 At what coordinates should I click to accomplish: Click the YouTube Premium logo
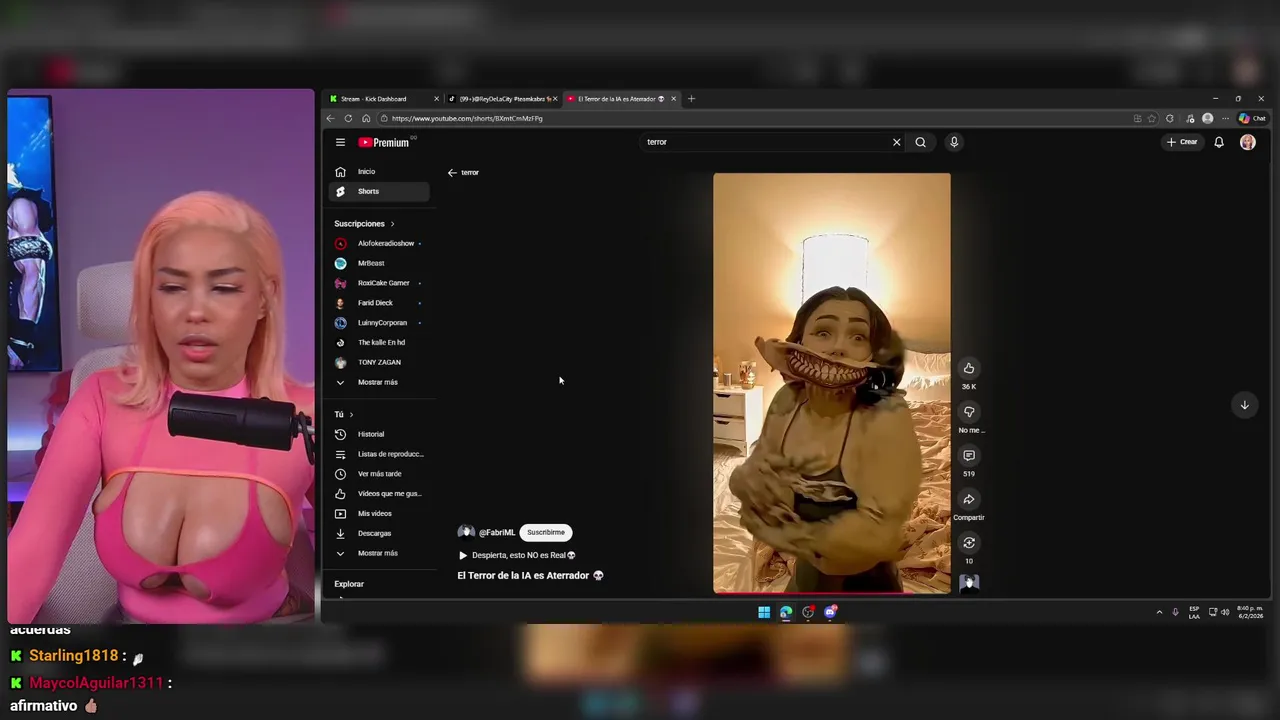tap(384, 142)
